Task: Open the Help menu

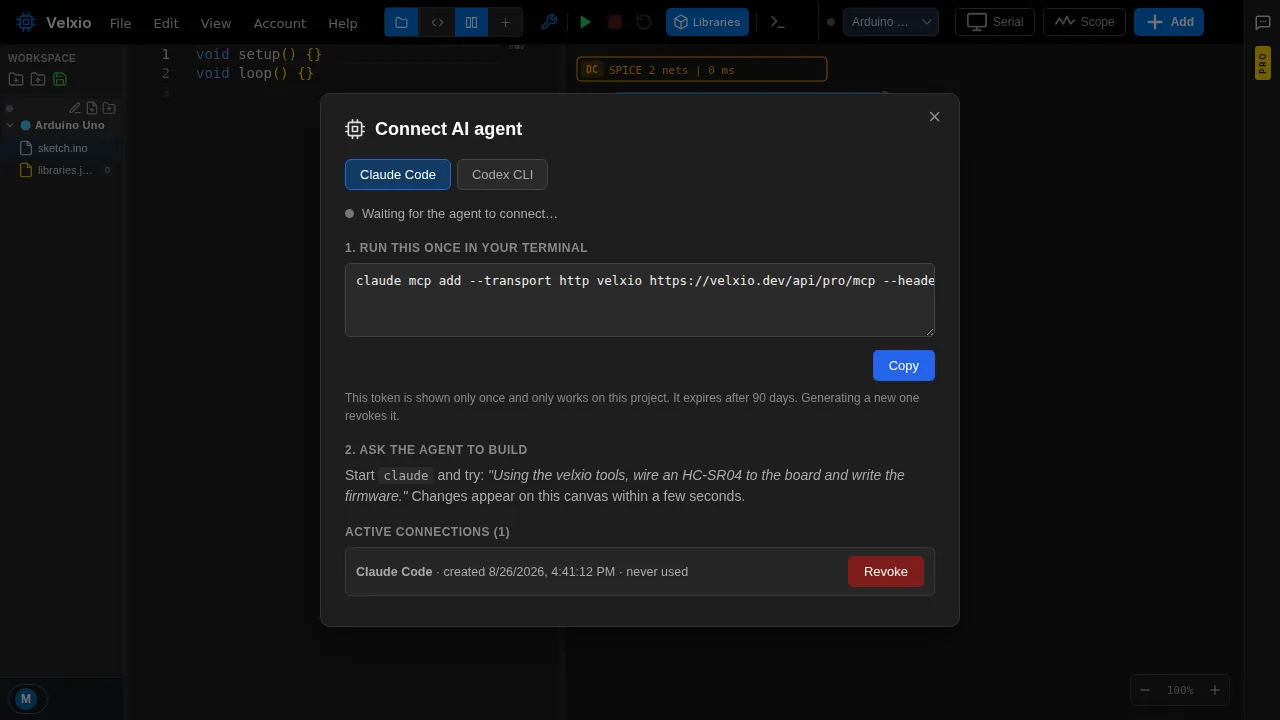Action: coord(343,22)
